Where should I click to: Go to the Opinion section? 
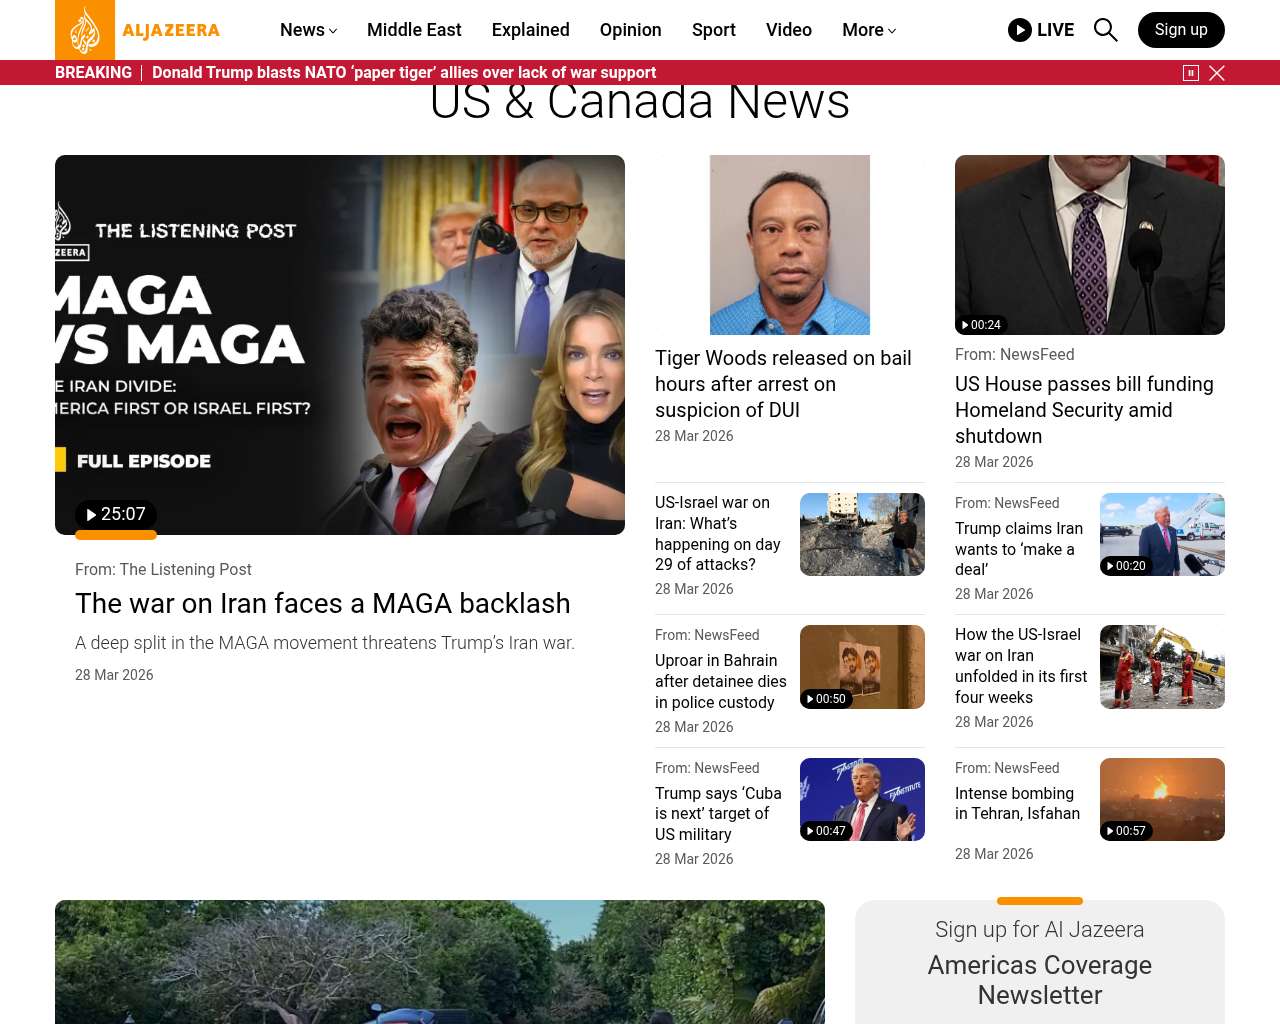click(630, 30)
